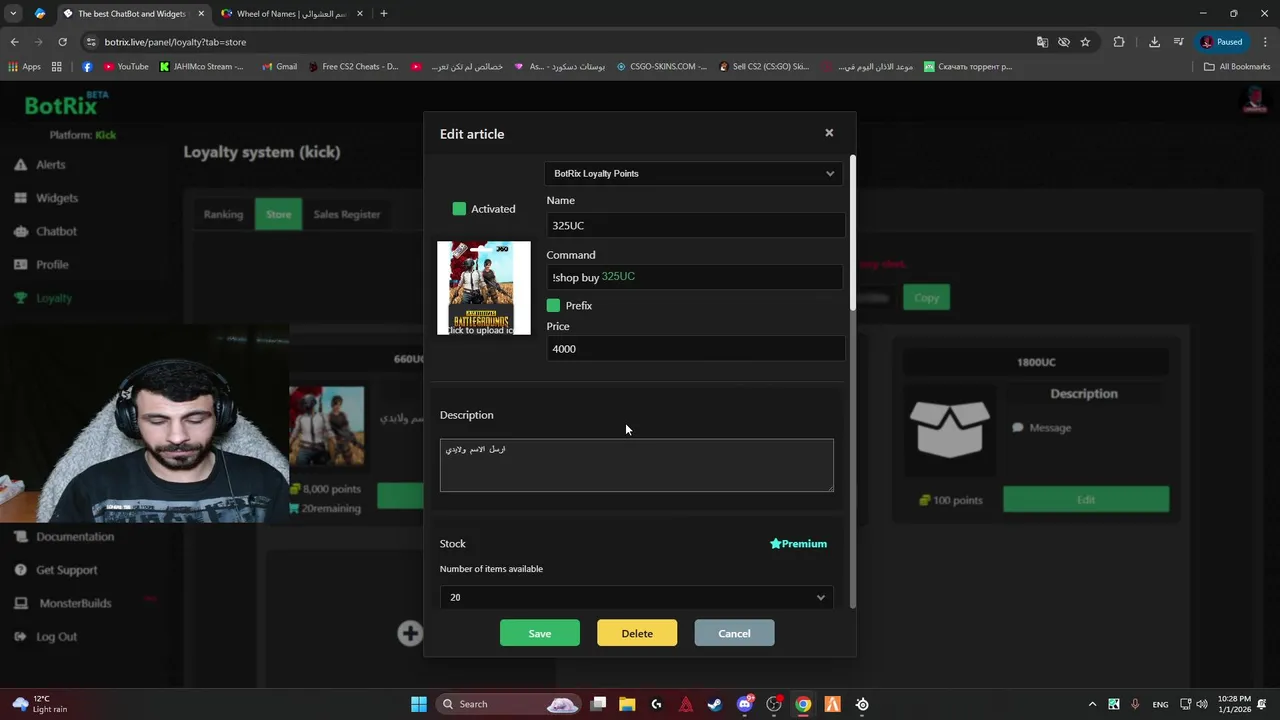Open the Gmail bookmark
1280x720 pixels.
(279, 67)
